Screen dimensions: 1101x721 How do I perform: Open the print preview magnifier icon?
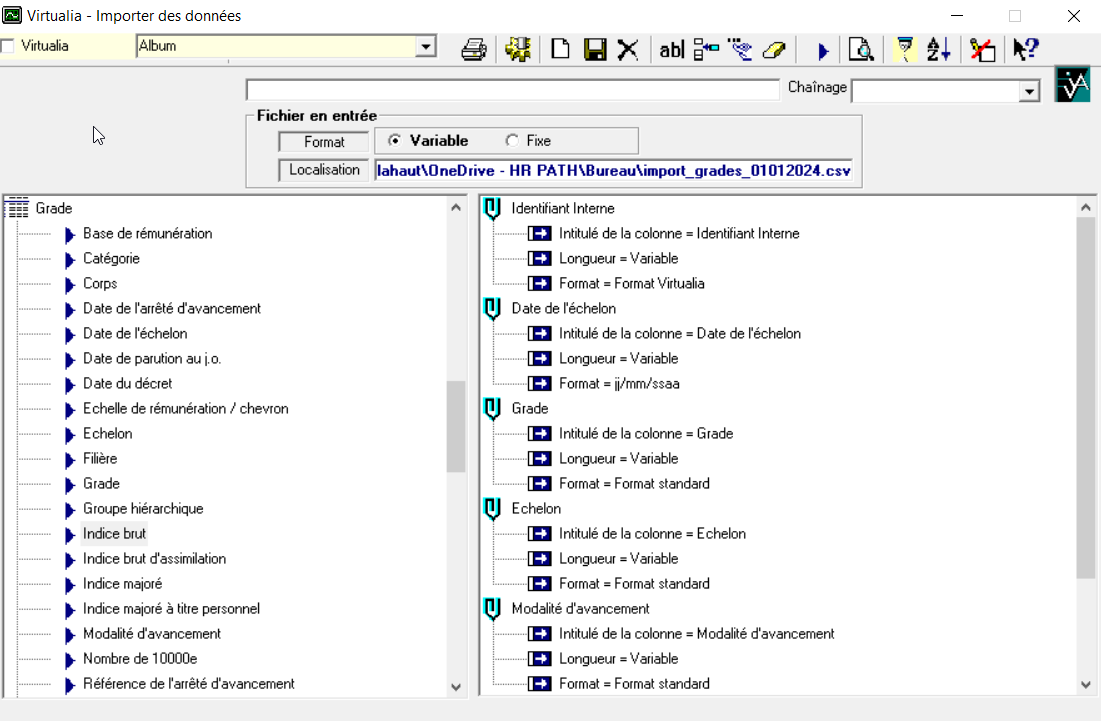[860, 49]
